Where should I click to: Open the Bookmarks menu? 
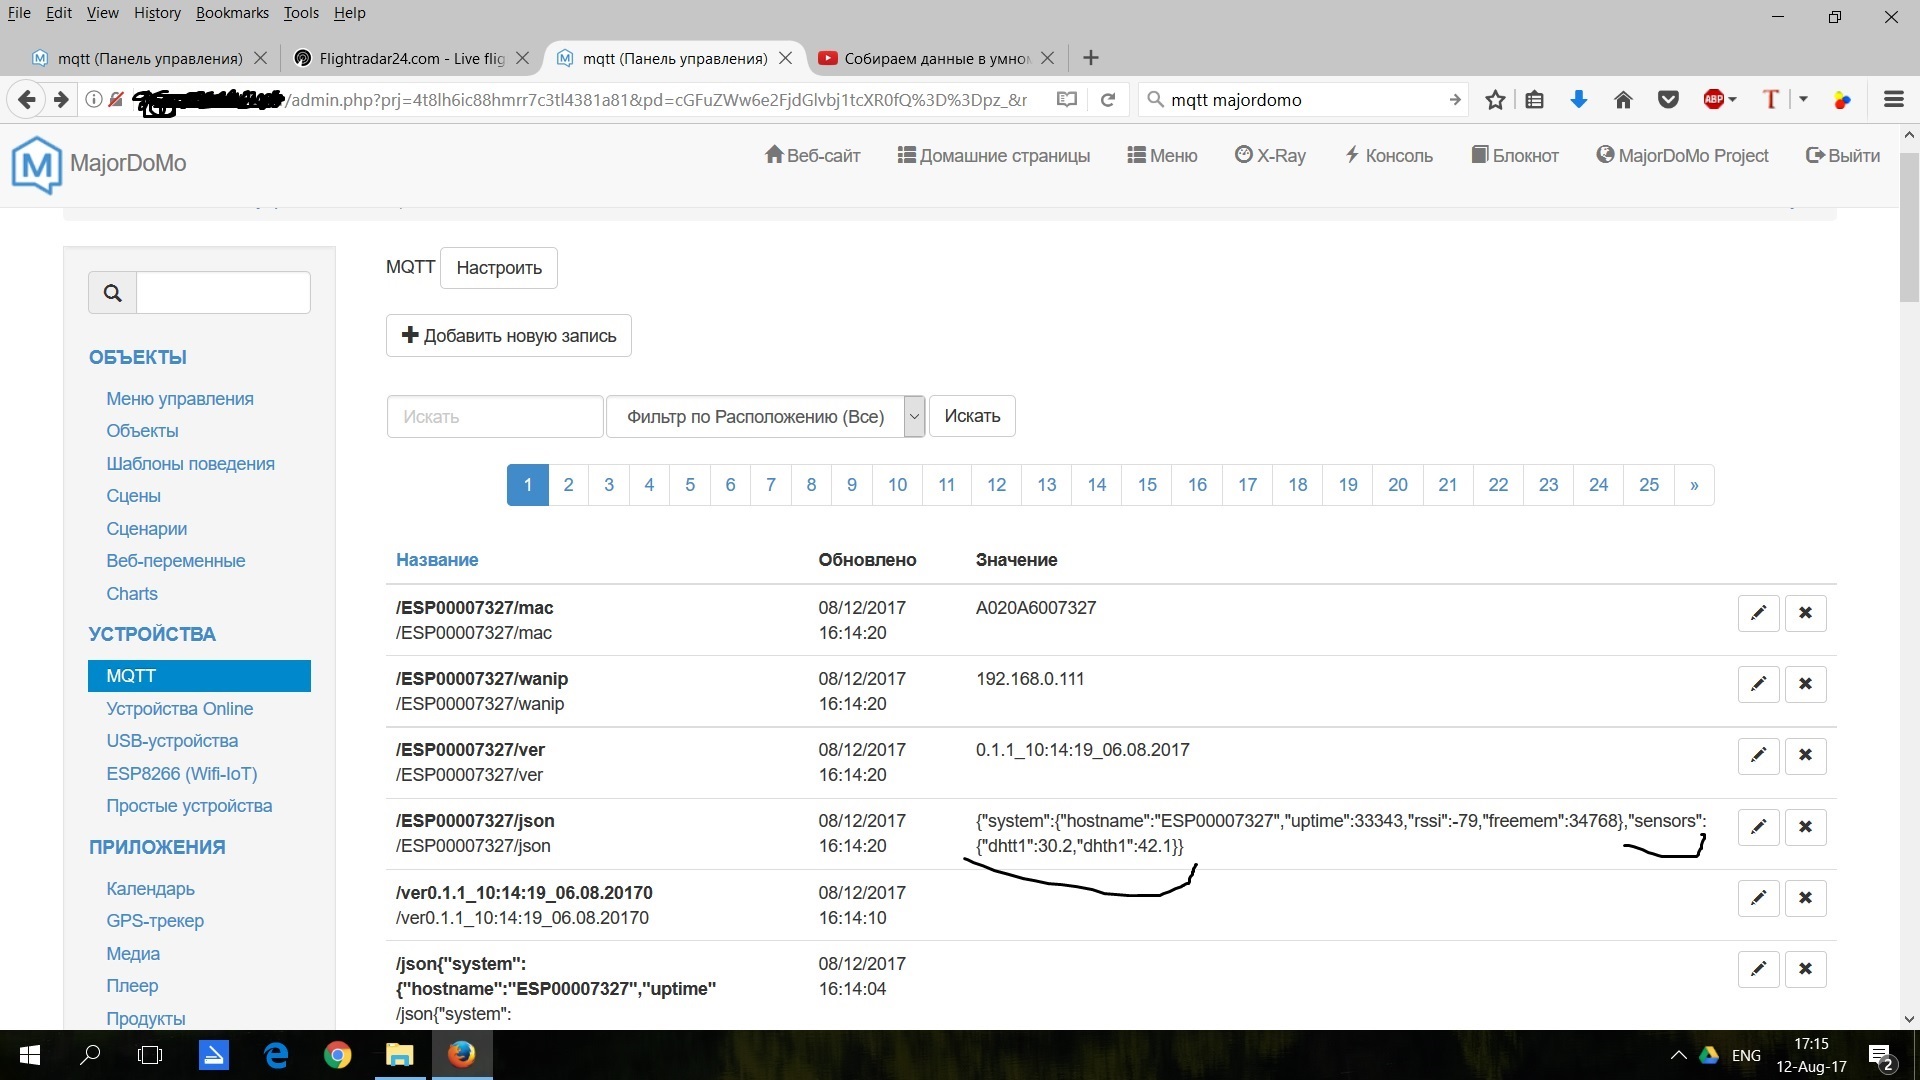[x=232, y=13]
